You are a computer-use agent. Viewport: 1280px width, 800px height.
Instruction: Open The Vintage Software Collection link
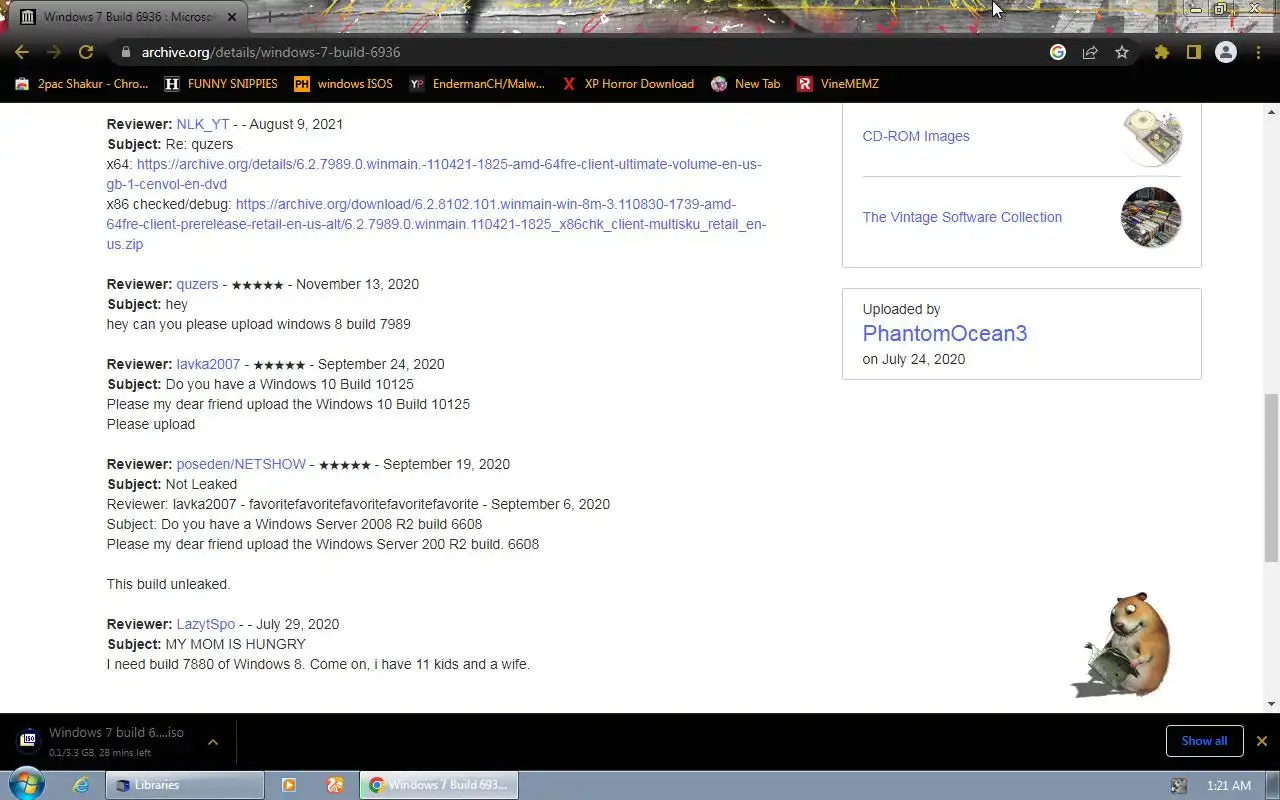tap(962, 217)
